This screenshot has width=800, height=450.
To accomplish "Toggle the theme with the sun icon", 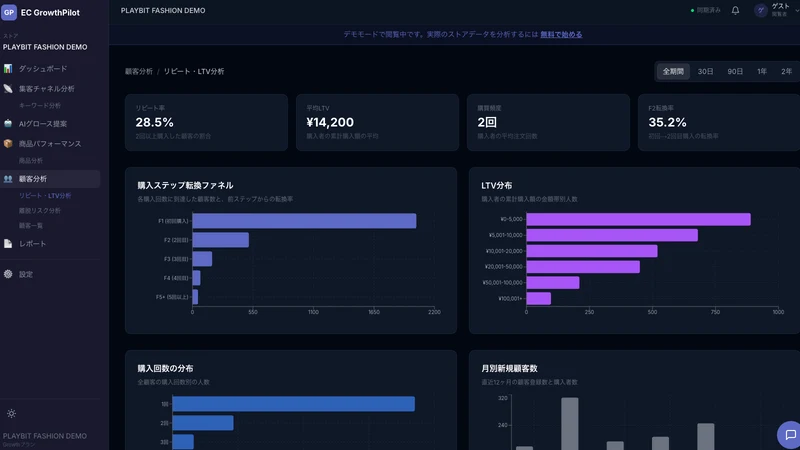I will [11, 413].
